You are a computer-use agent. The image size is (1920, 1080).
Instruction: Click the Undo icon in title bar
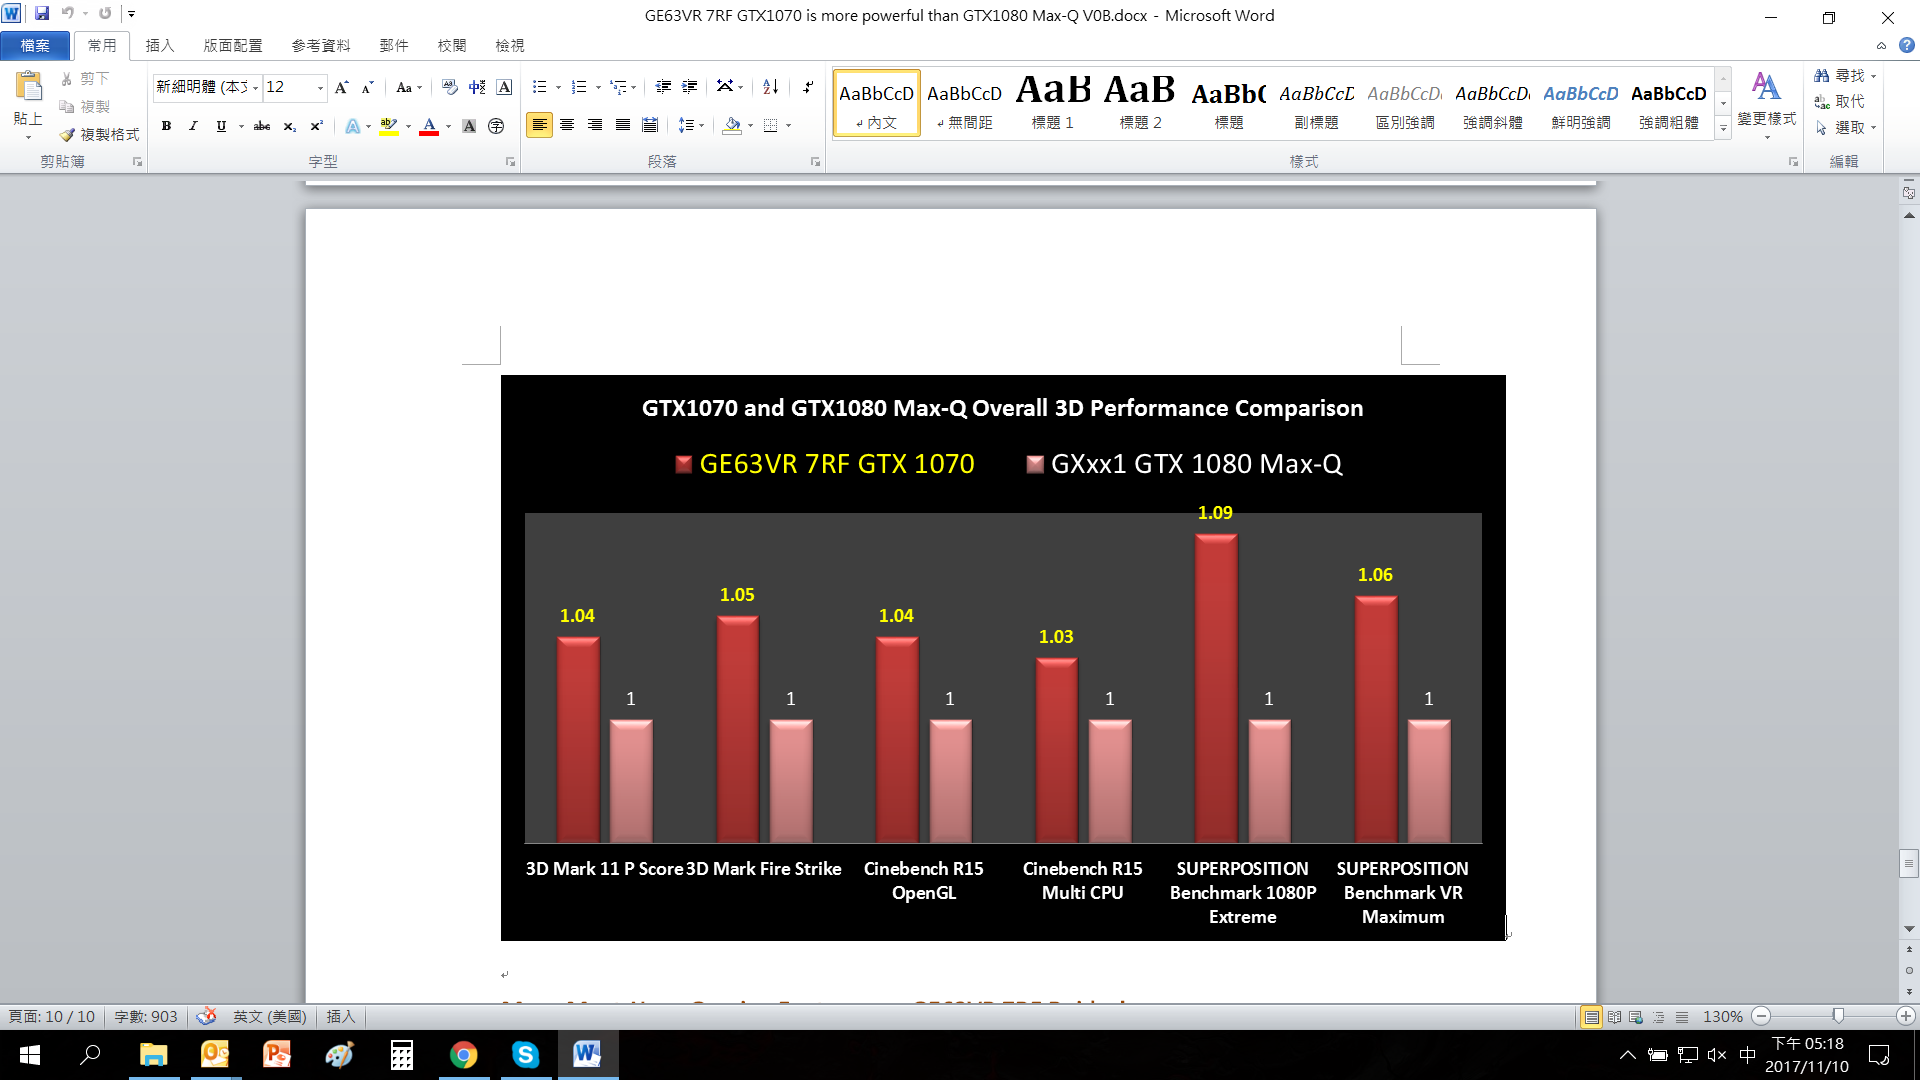click(67, 14)
